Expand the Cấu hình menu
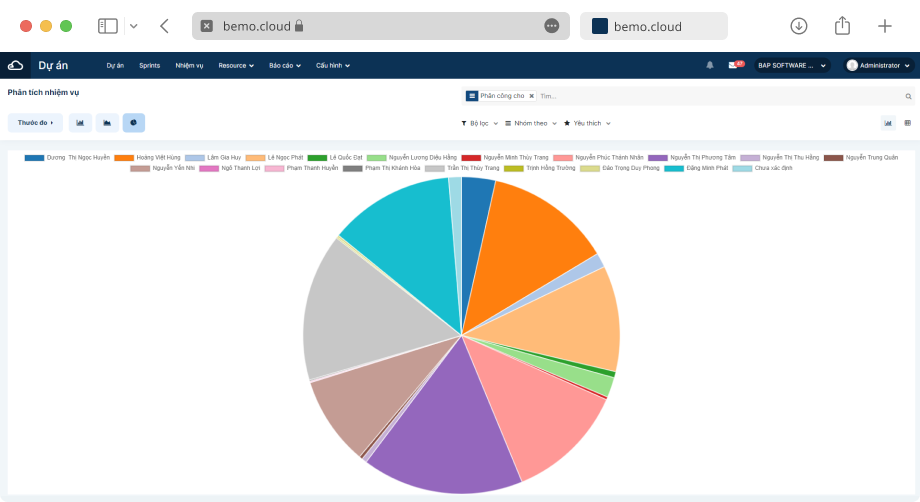This screenshot has height=502, width=920. coord(333,66)
